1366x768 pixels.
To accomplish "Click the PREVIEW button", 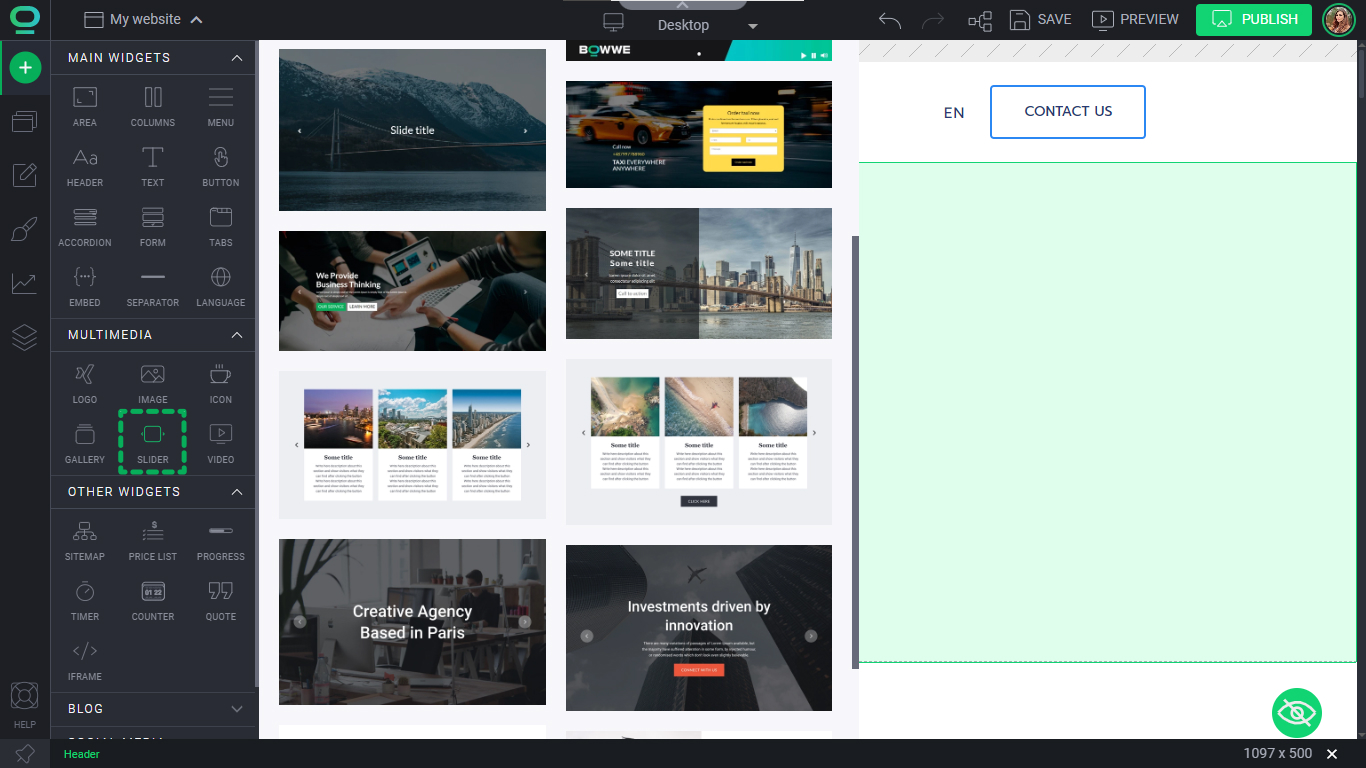I will pyautogui.click(x=1135, y=19).
